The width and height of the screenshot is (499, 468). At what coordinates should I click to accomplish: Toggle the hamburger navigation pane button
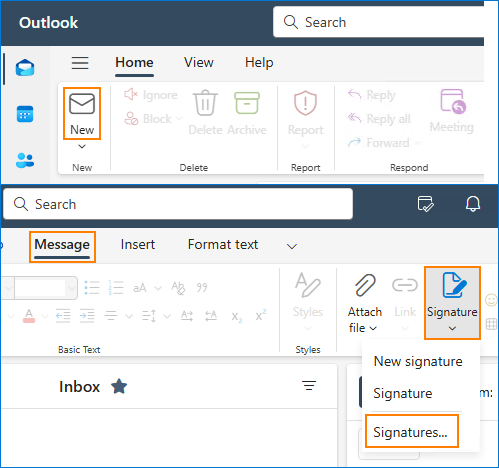point(80,63)
